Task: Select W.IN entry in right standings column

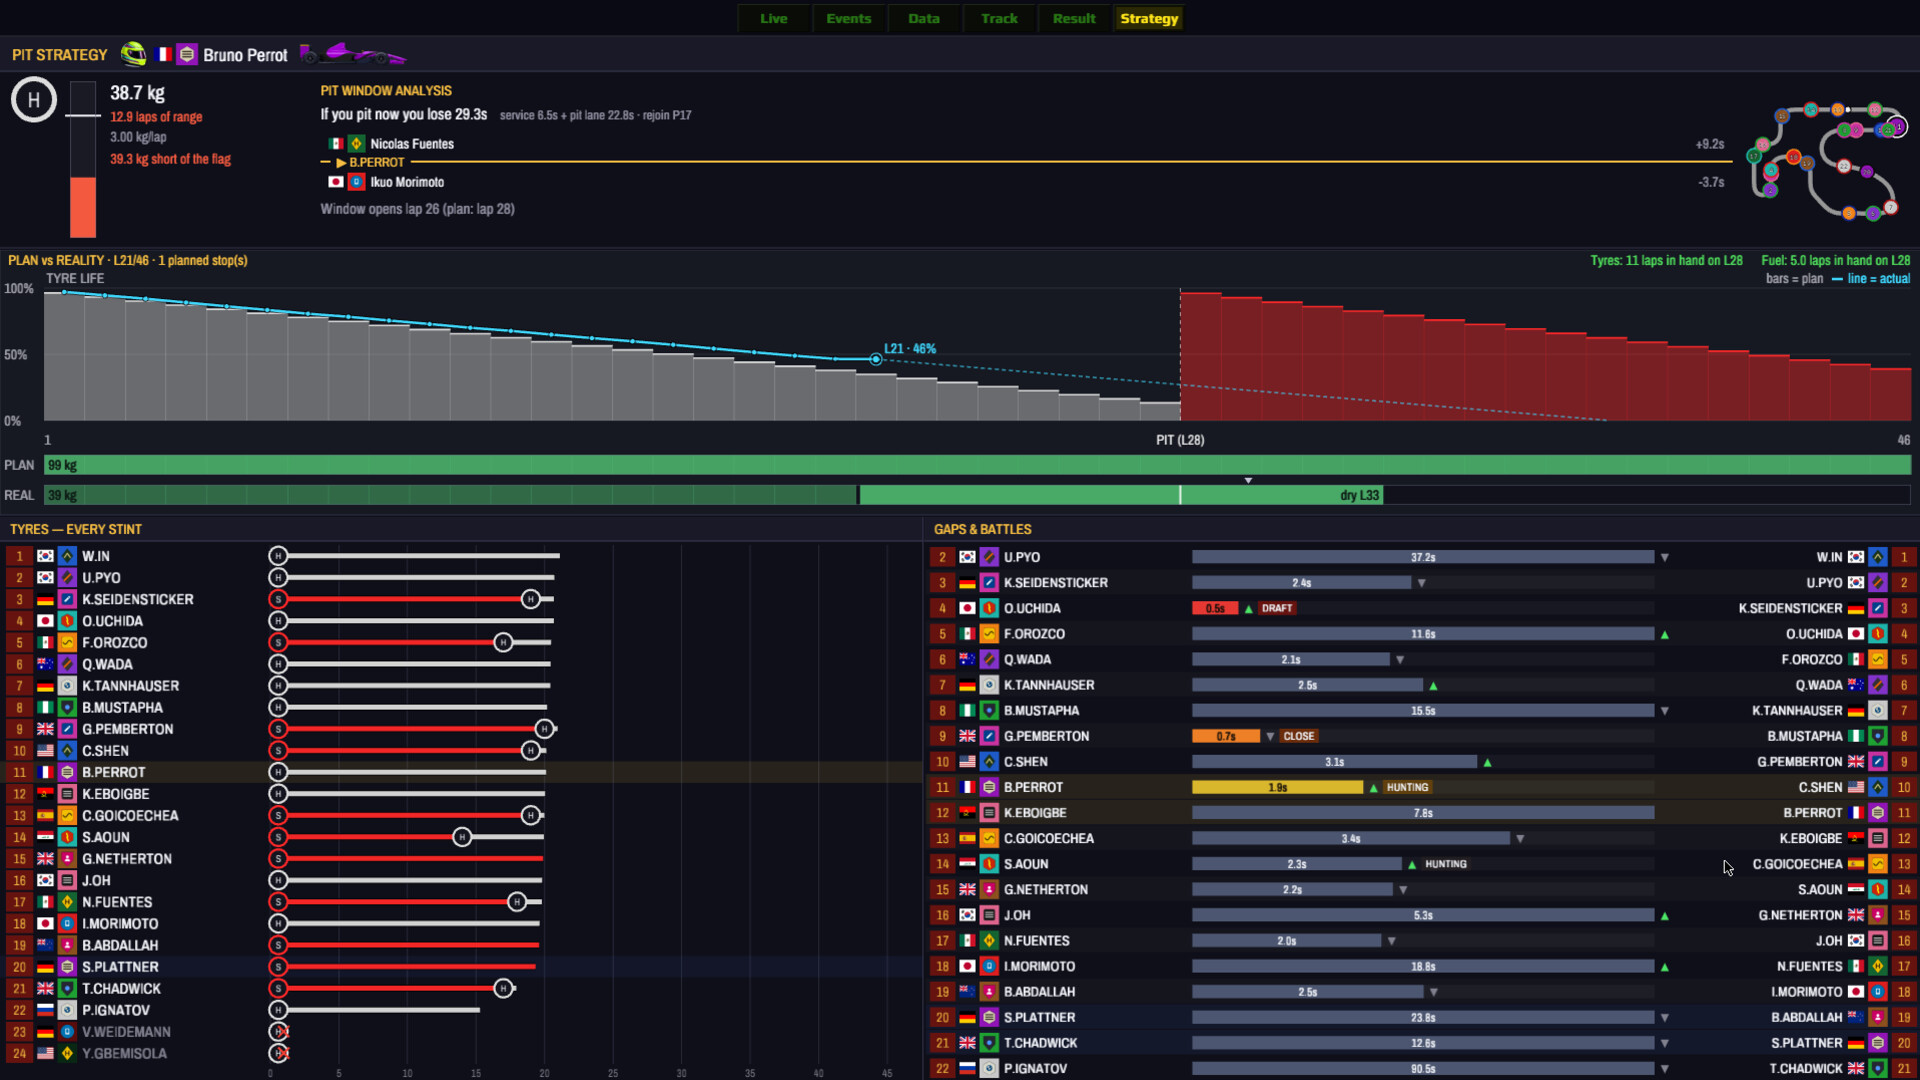Action: (1864, 557)
